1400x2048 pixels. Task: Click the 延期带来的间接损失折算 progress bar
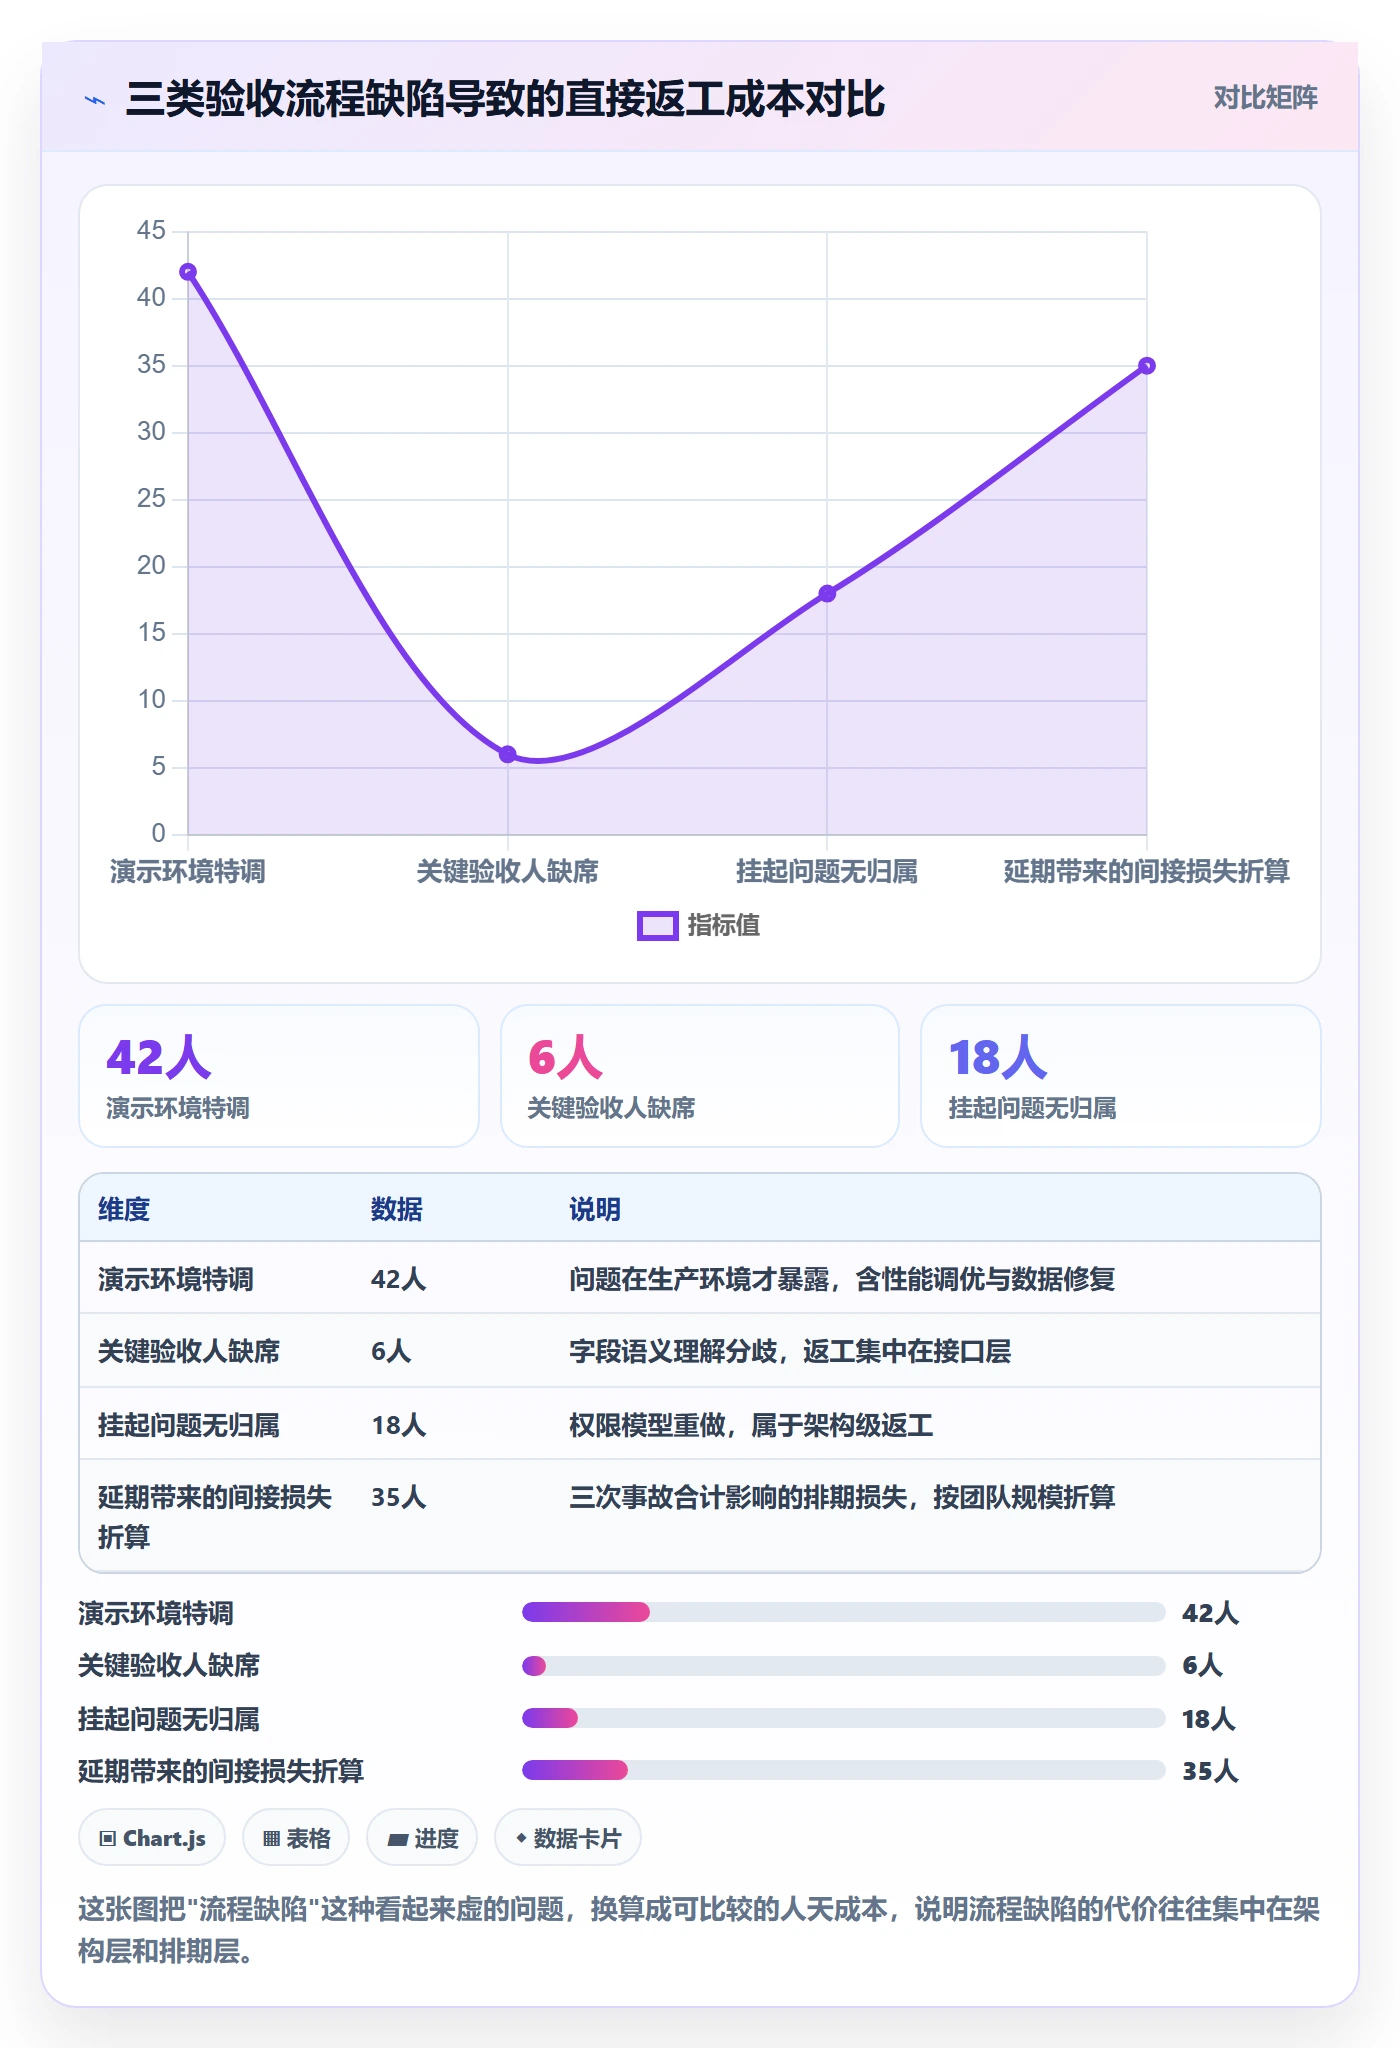coord(844,1770)
